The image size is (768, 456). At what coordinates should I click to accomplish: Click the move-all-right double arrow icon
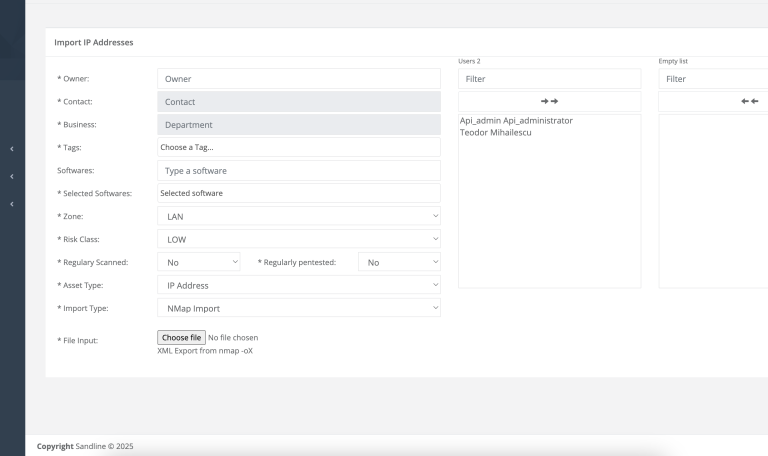[x=549, y=101]
